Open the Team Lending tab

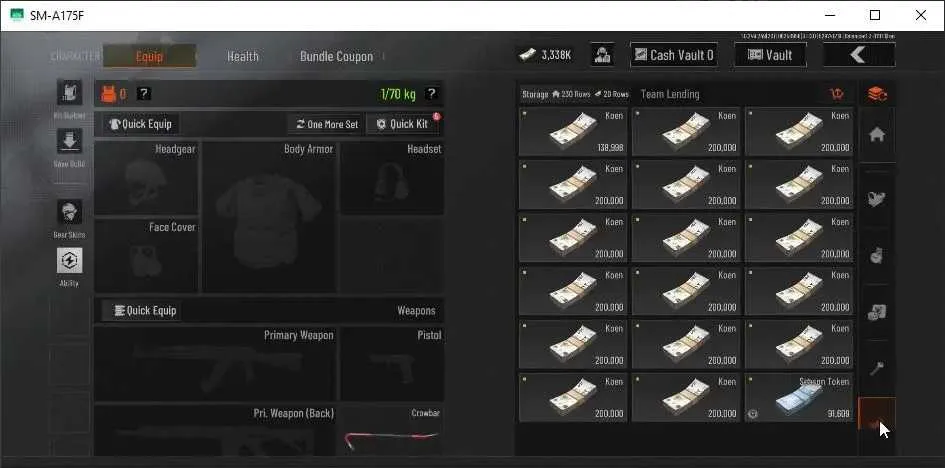(x=670, y=94)
